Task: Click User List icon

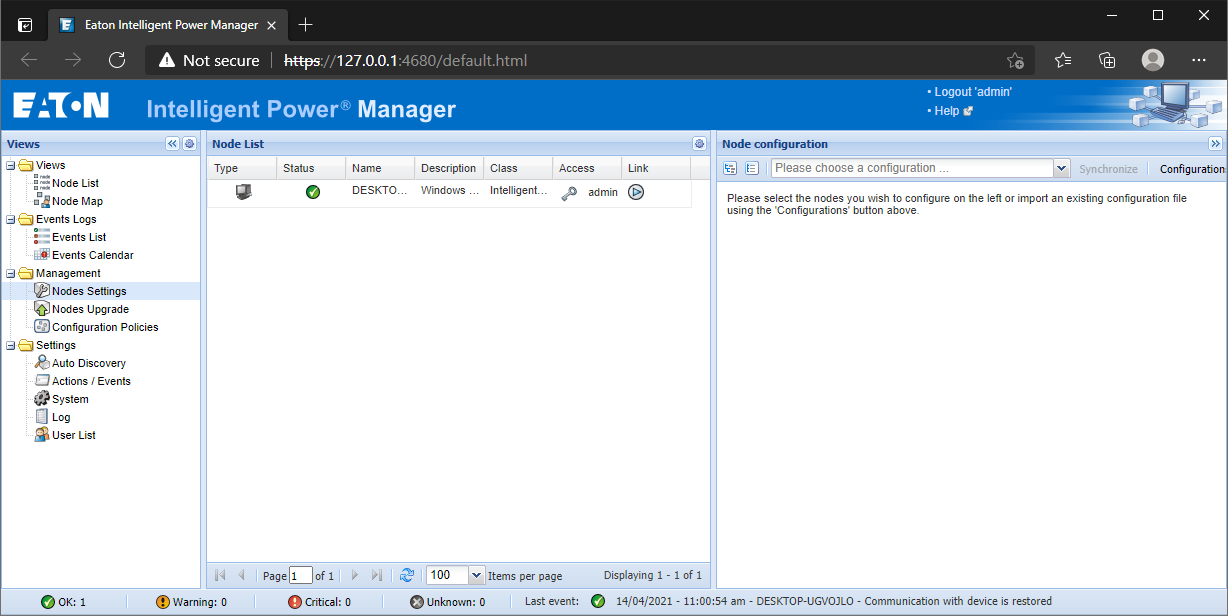Action: tap(42, 435)
